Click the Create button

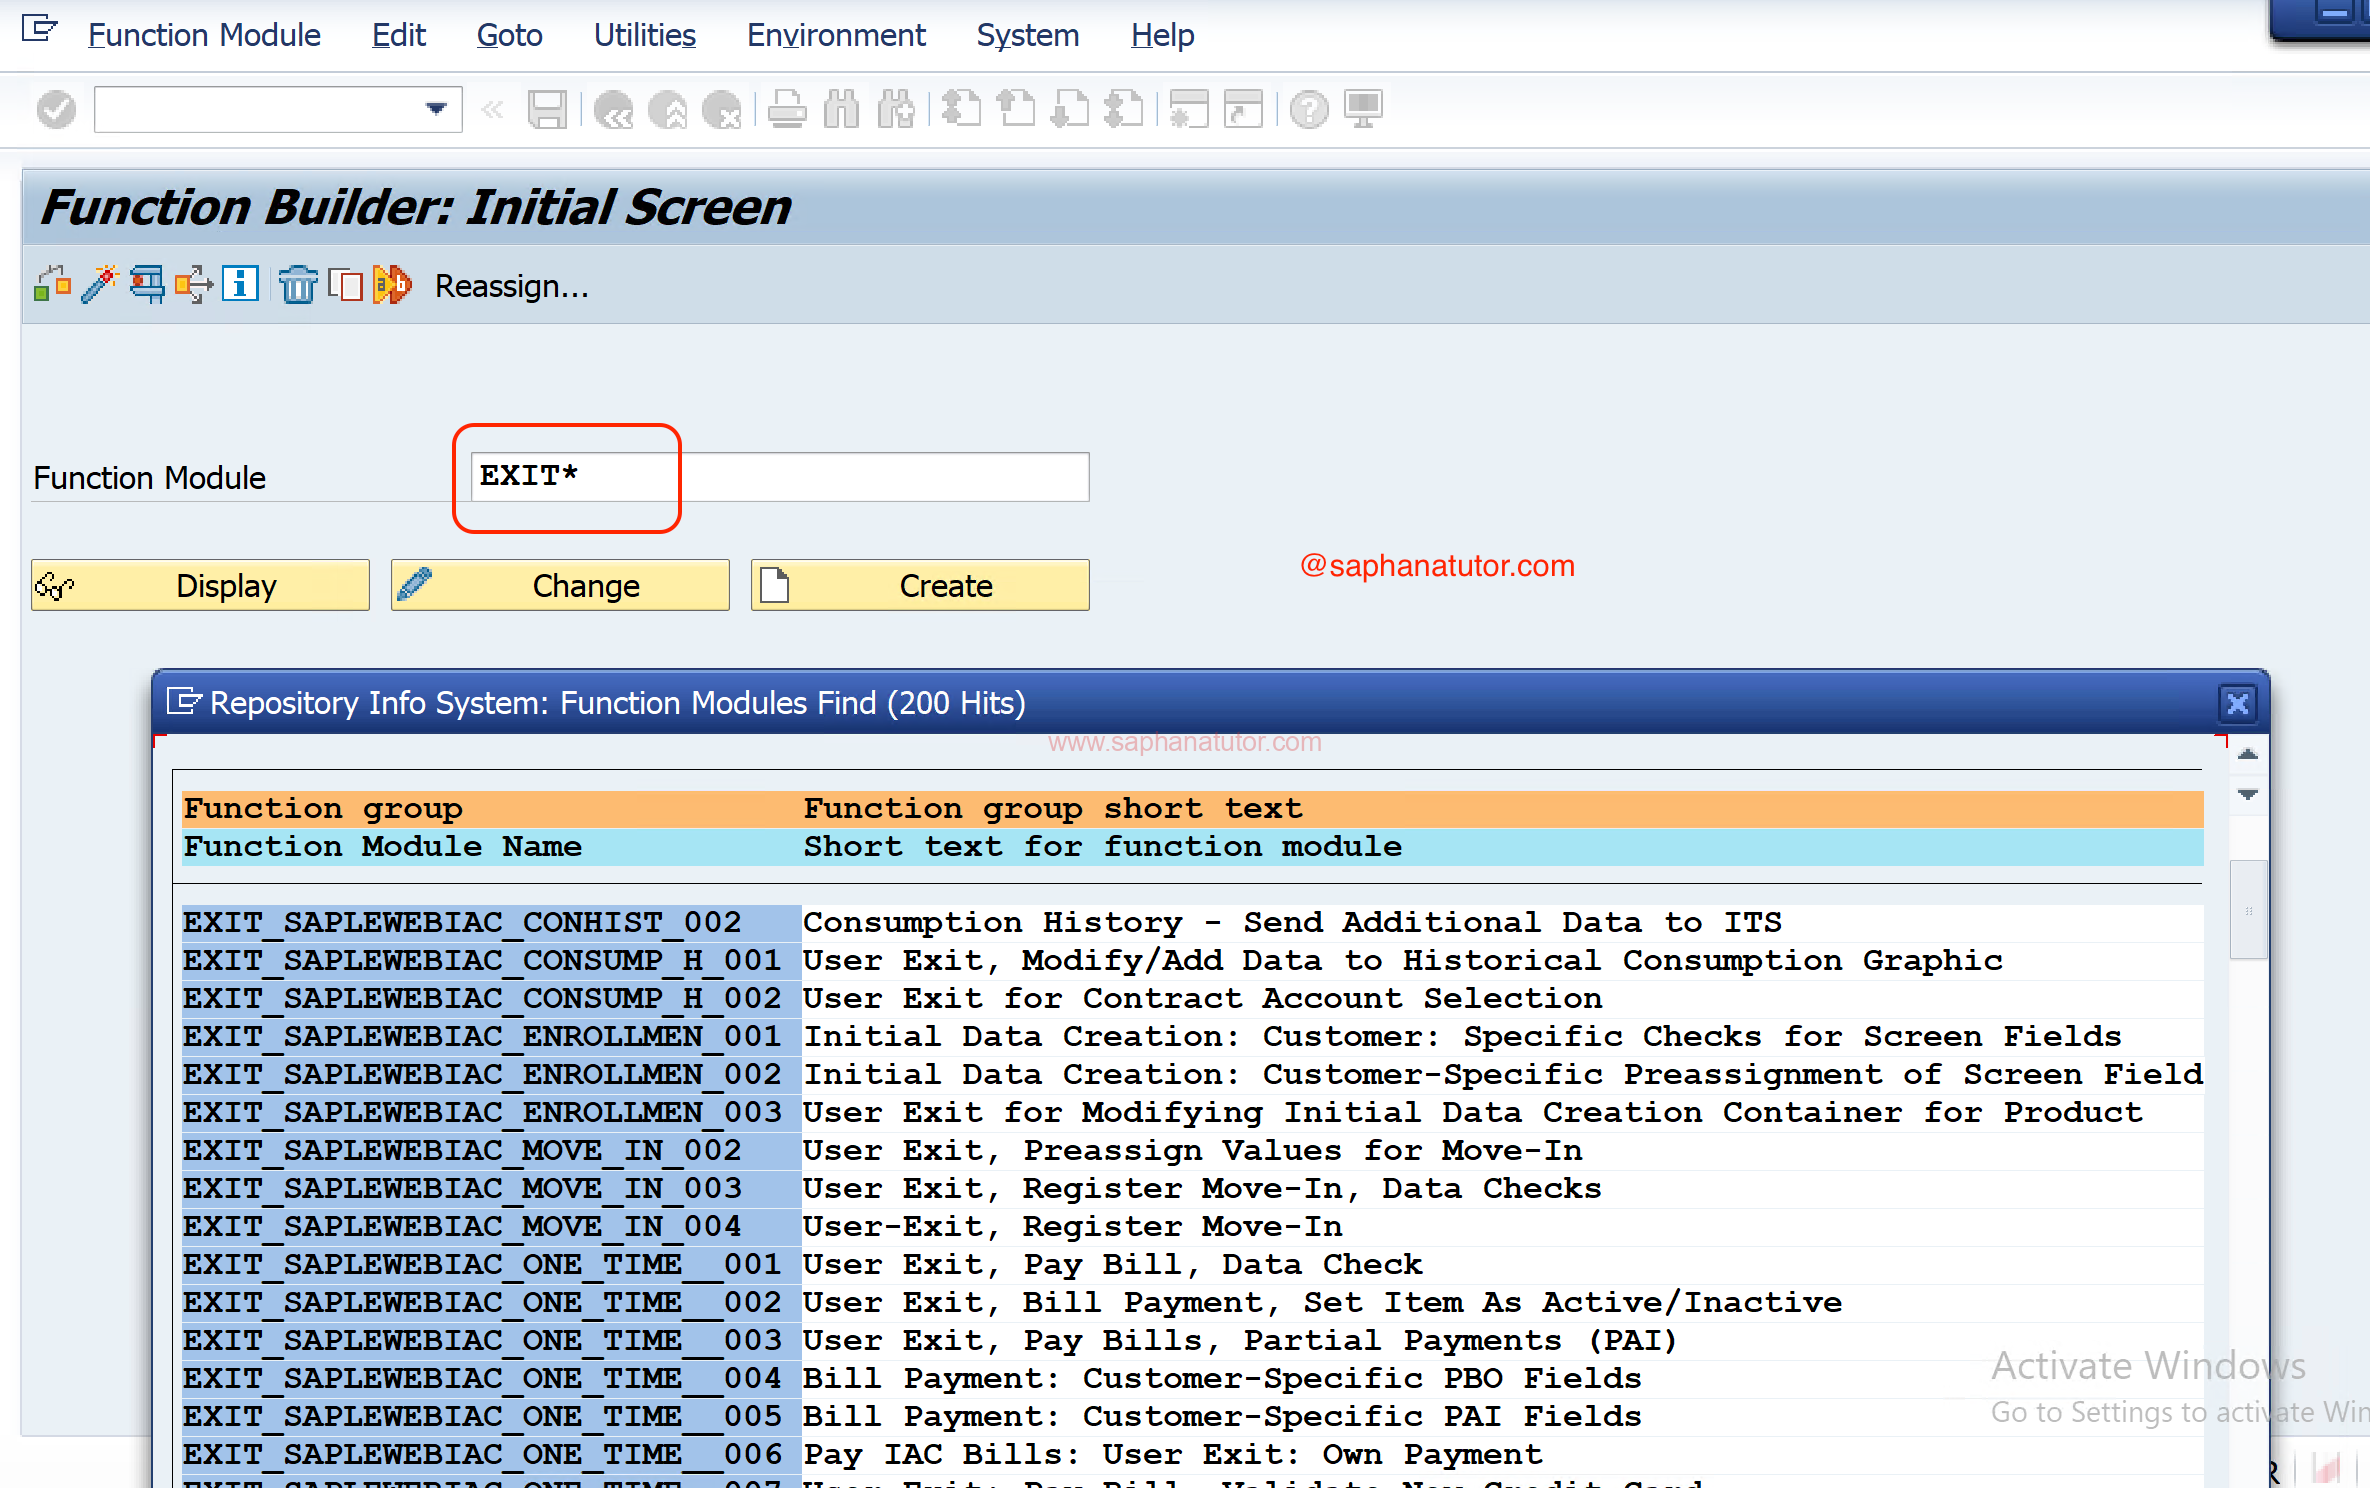[x=920, y=585]
